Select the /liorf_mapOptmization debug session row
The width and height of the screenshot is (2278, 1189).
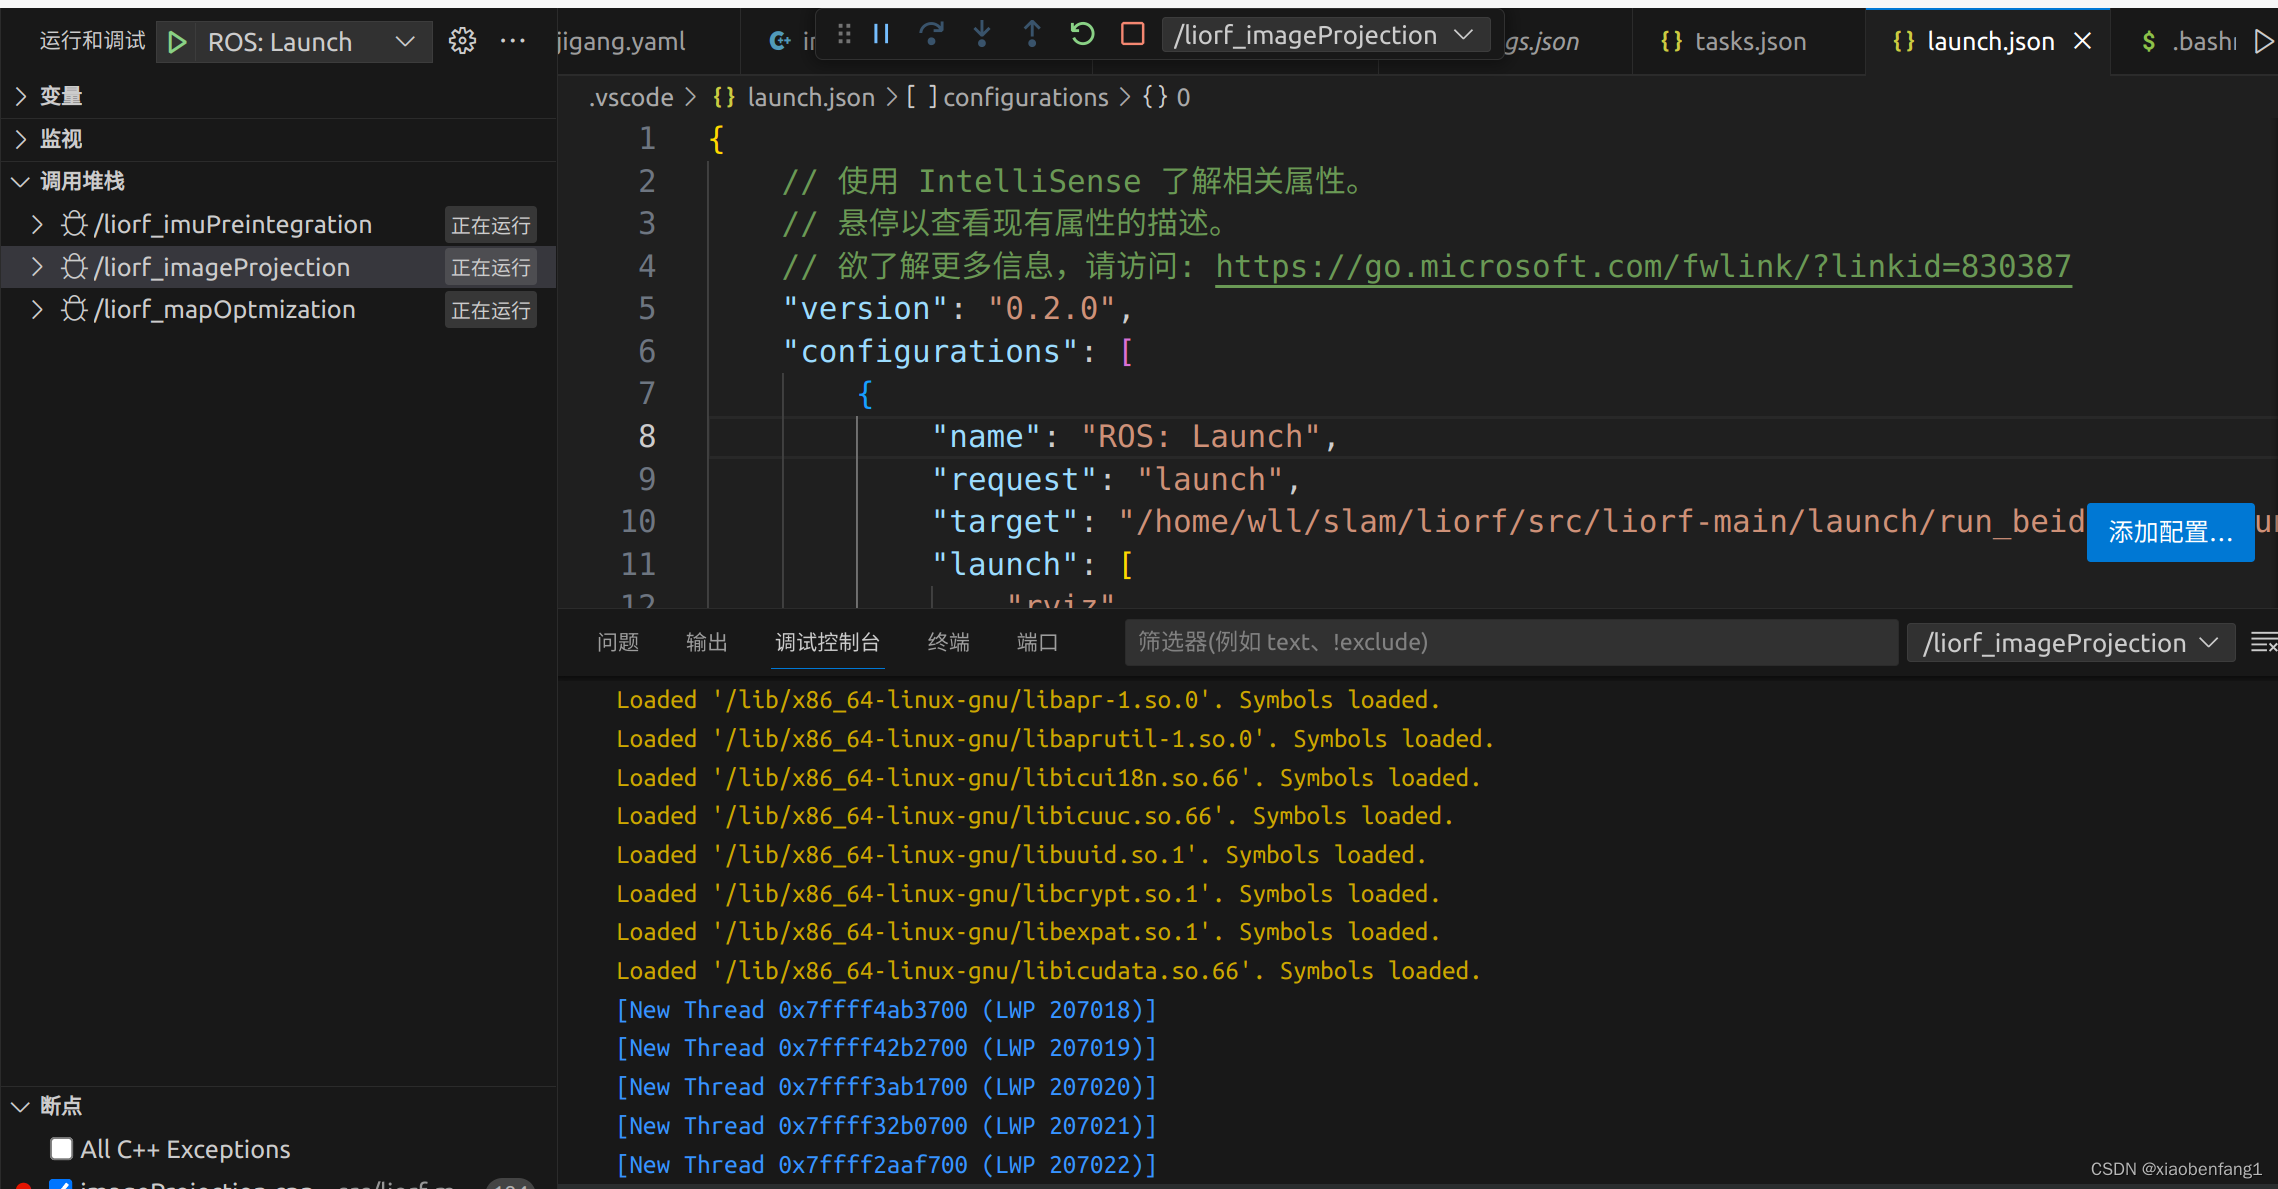pyautogui.click(x=278, y=310)
